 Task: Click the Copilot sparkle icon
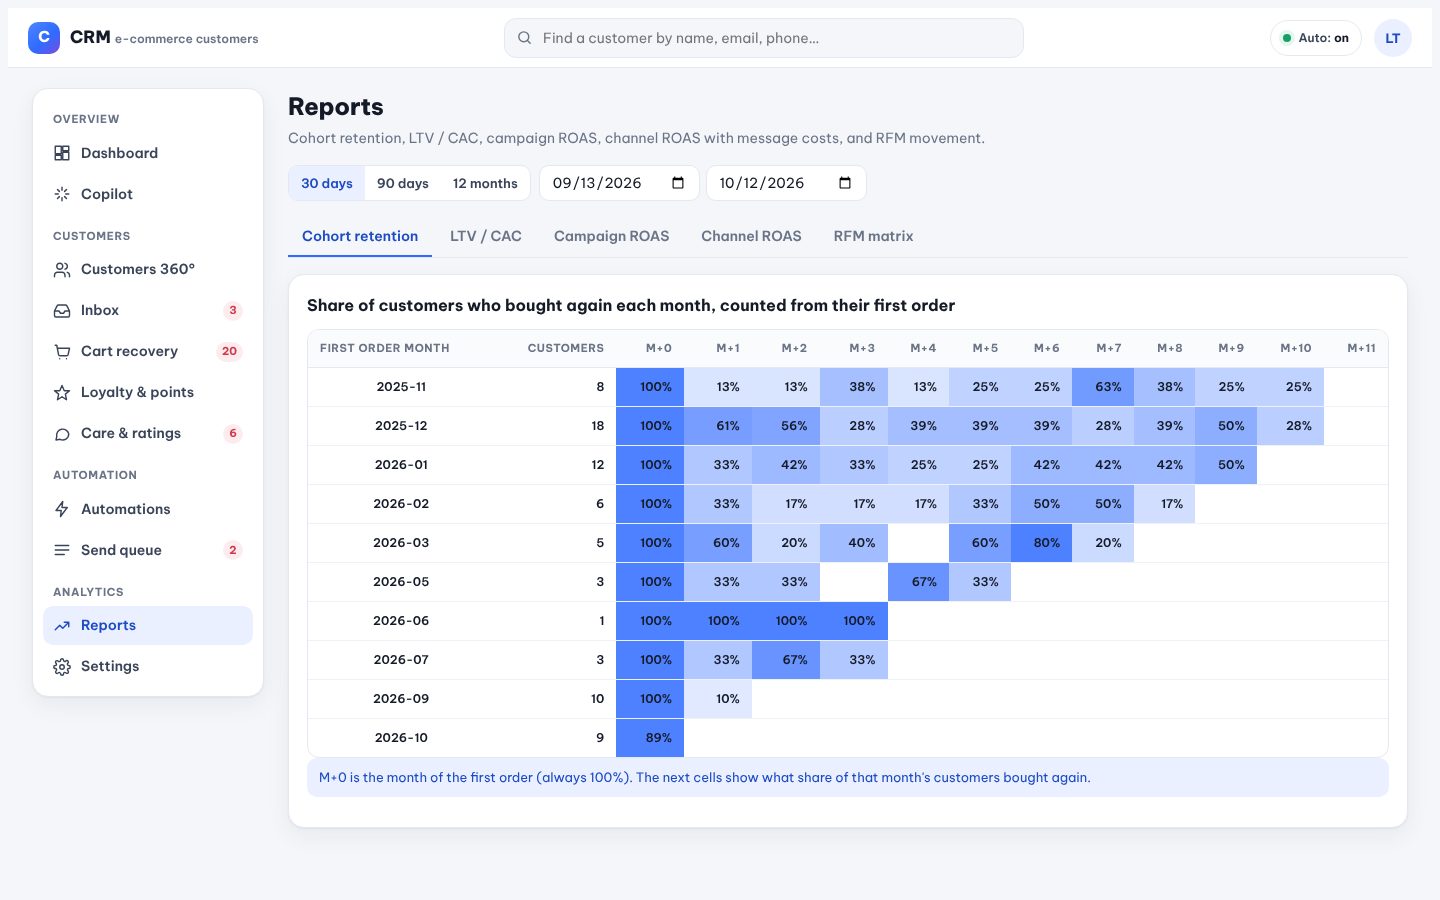62,194
